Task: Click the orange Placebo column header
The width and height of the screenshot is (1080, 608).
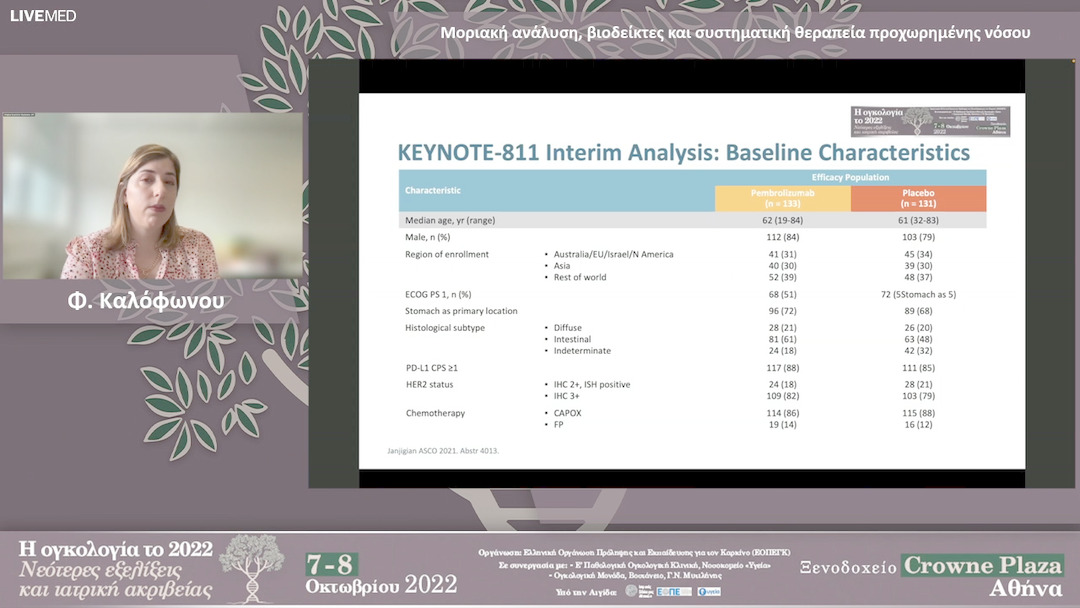Action: 918,197
